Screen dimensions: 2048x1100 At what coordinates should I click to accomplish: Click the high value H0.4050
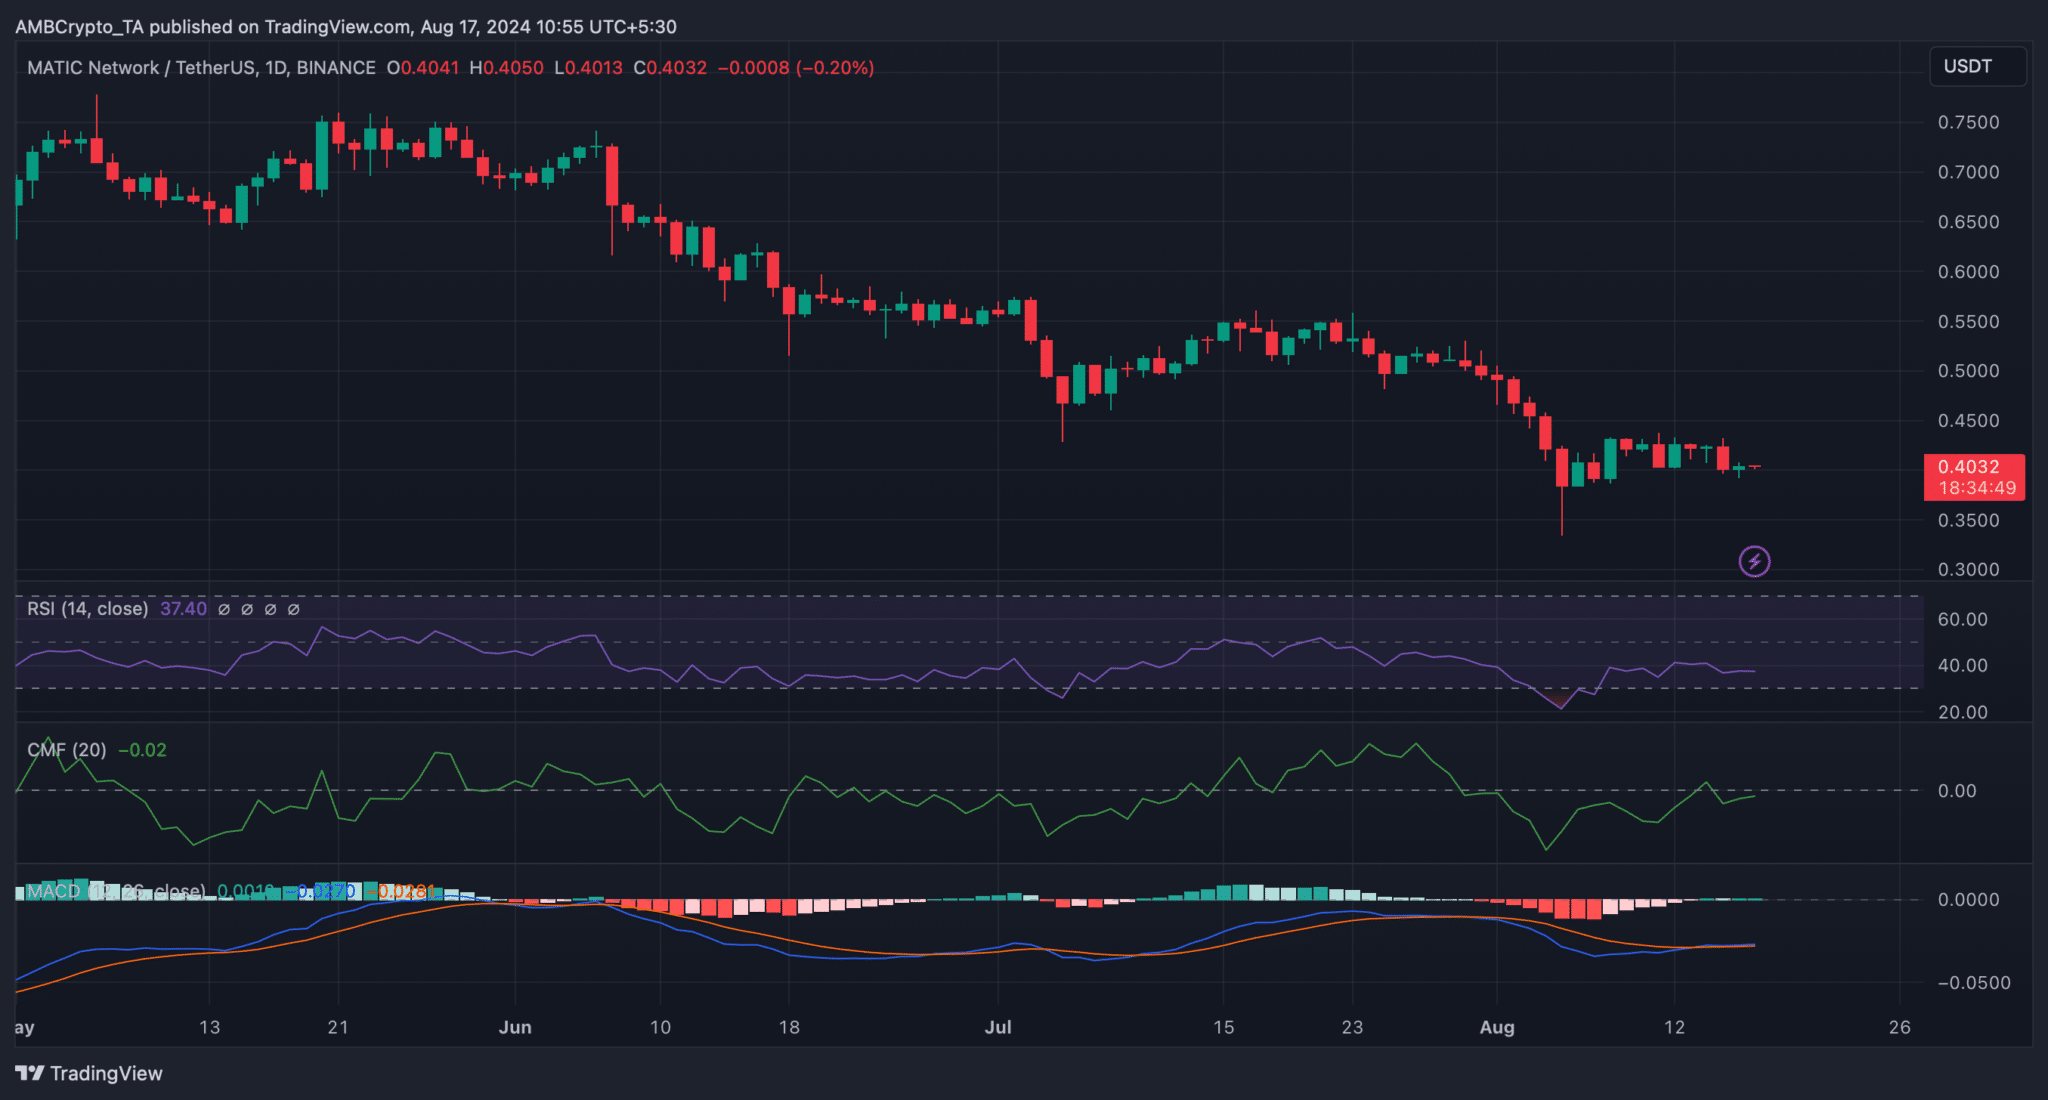click(x=507, y=67)
